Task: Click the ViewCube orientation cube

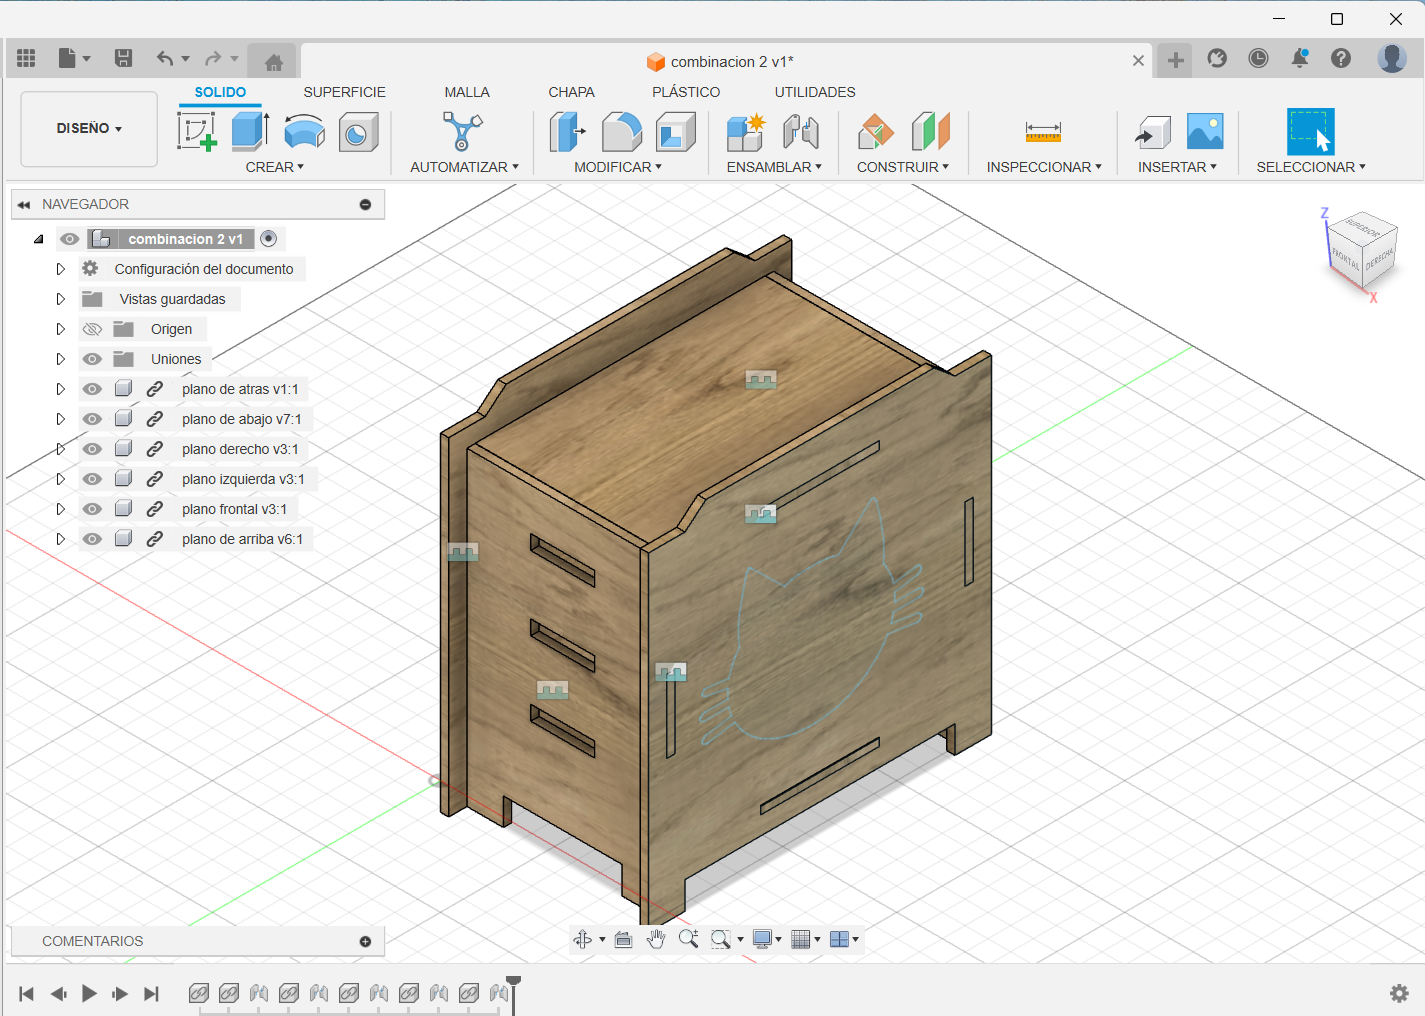Action: coord(1361,249)
